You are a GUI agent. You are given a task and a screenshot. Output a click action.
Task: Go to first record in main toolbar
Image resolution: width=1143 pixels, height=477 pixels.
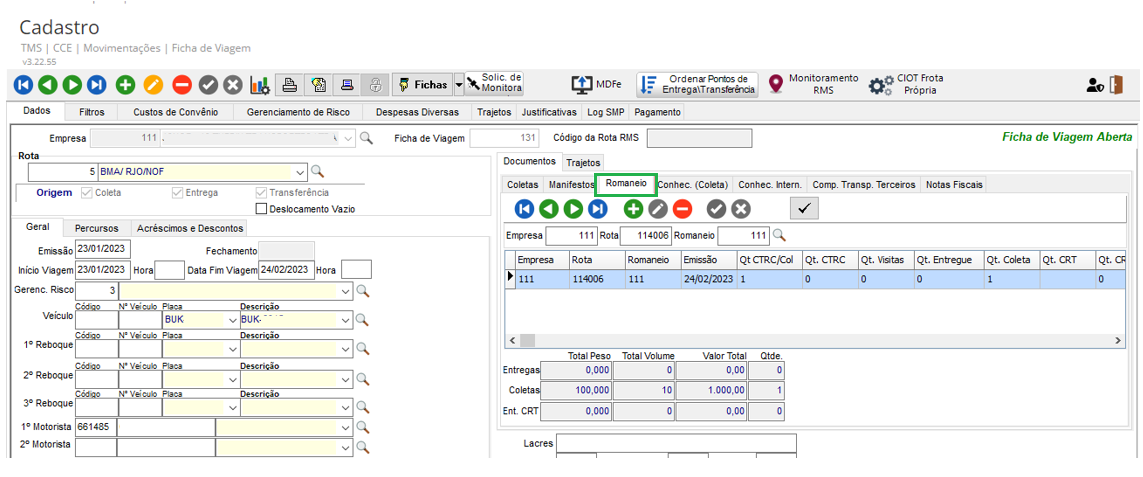(23, 85)
